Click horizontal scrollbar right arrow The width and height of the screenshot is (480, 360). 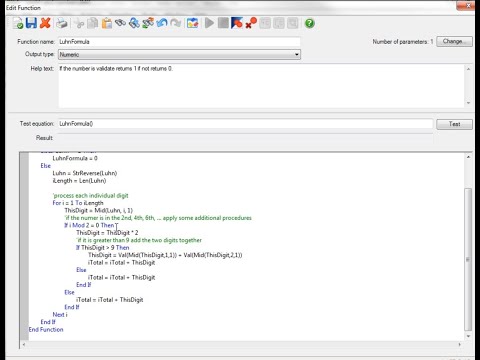459,344
